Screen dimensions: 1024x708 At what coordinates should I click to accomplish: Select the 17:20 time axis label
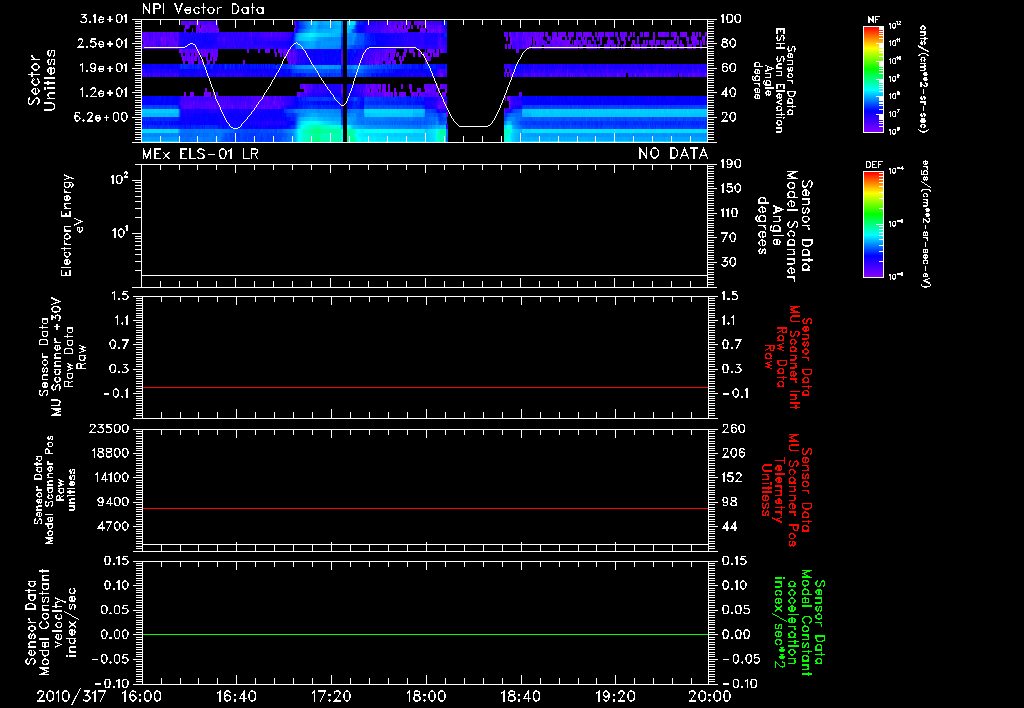[331, 696]
